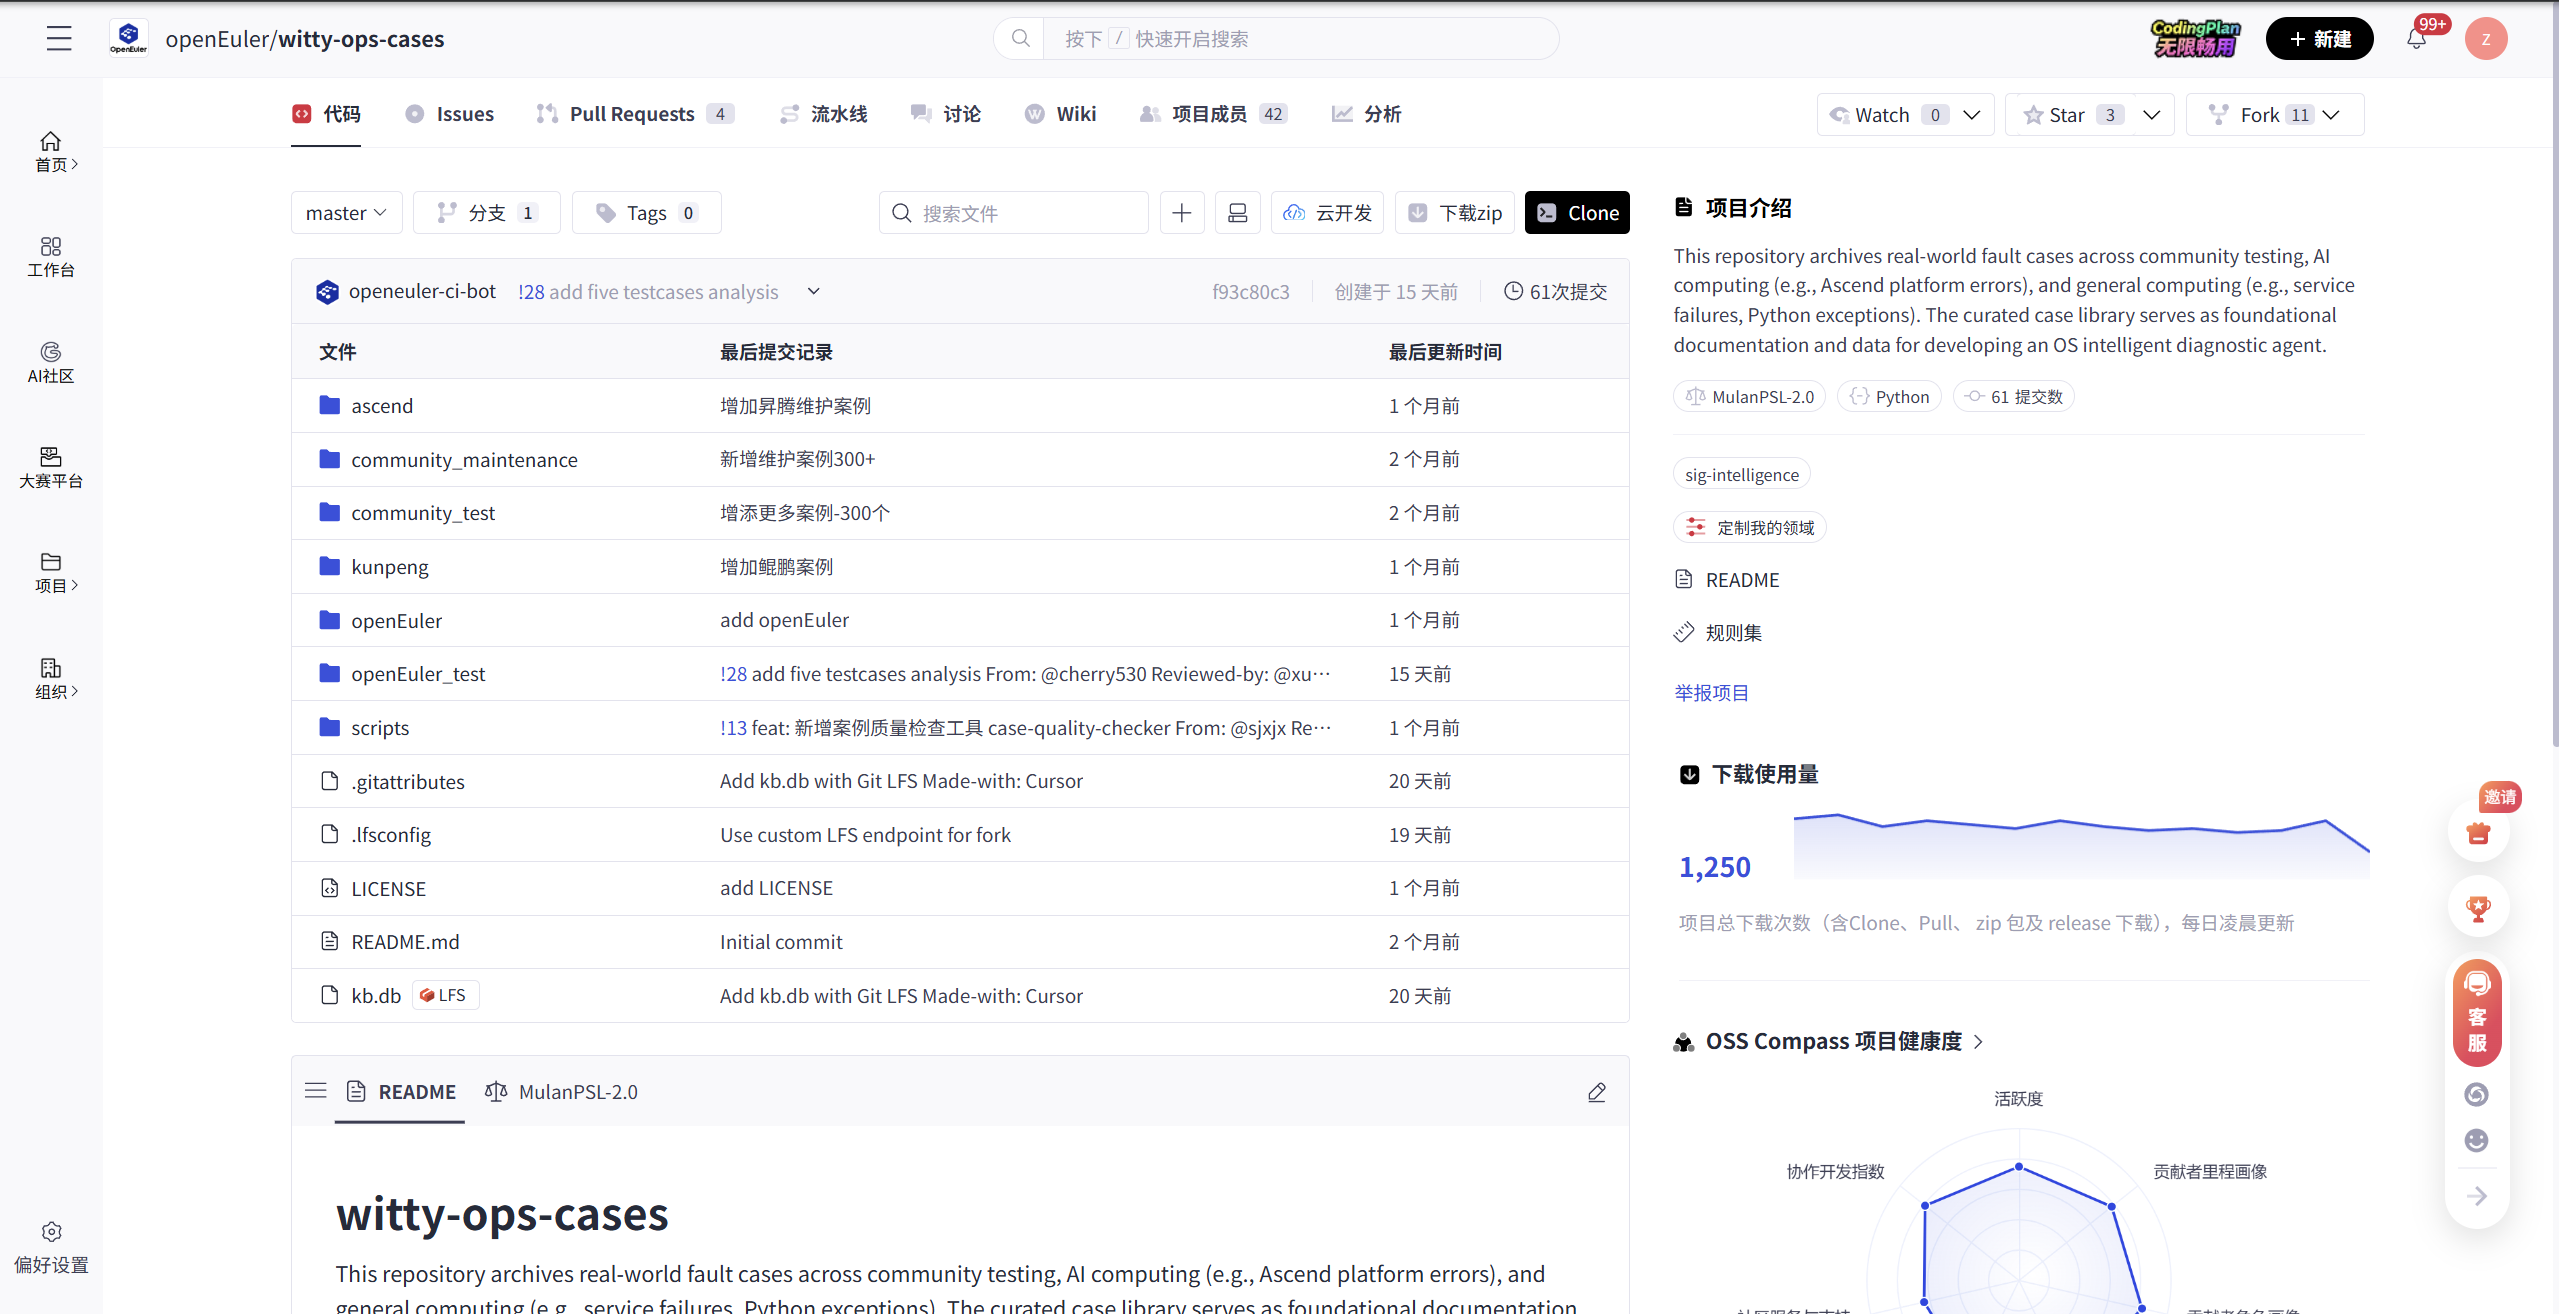Open the hamburger menu at top left
Image resolution: width=2559 pixels, height=1314 pixels.
59,39
